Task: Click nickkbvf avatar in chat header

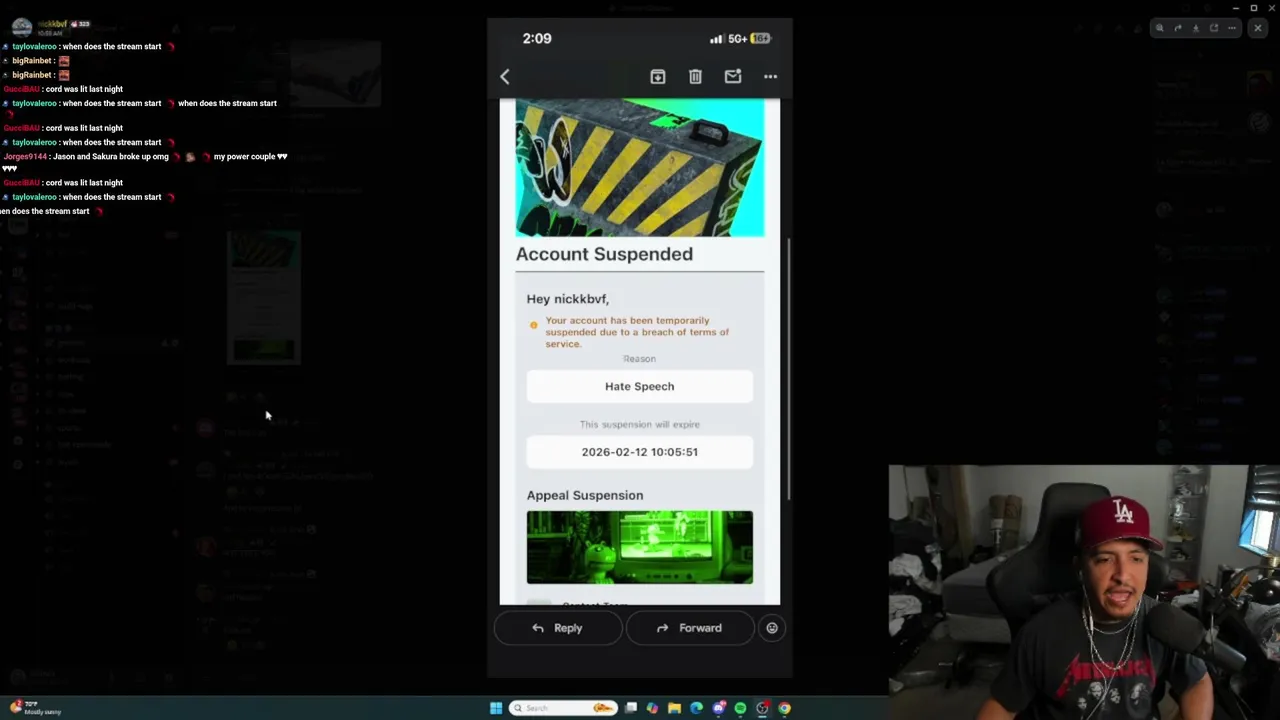Action: [x=21, y=27]
